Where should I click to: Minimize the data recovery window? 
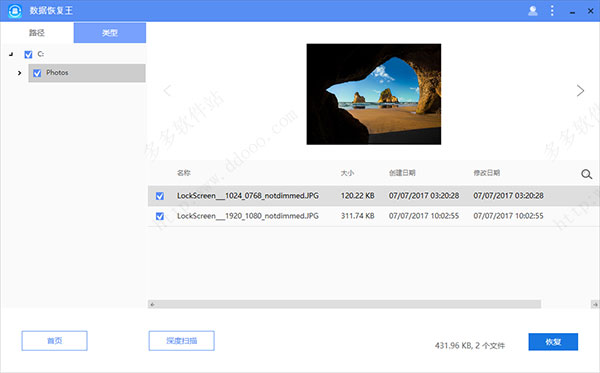point(572,12)
